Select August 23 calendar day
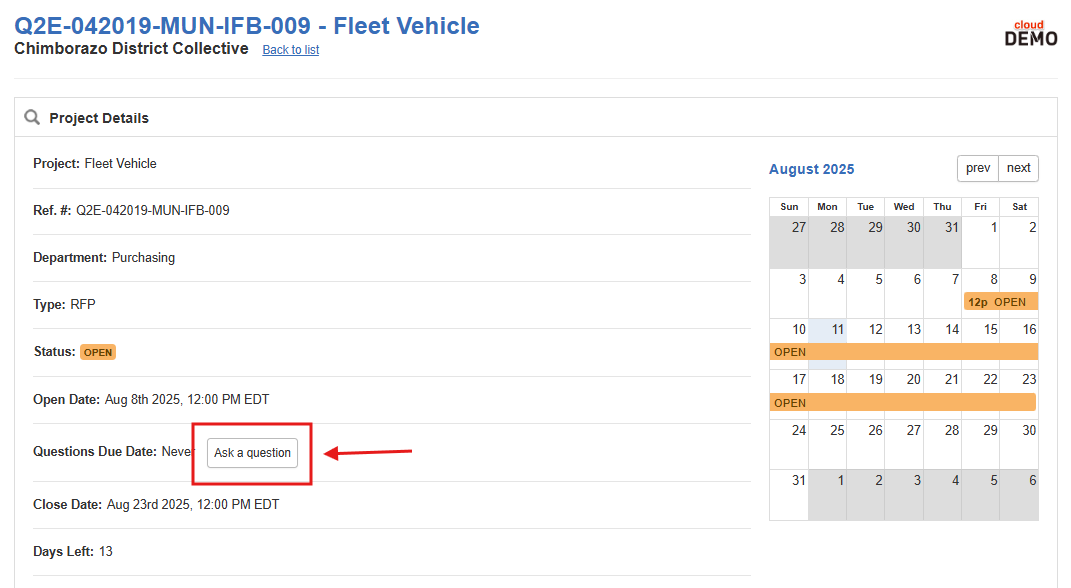The width and height of the screenshot is (1071, 588). pos(1019,394)
